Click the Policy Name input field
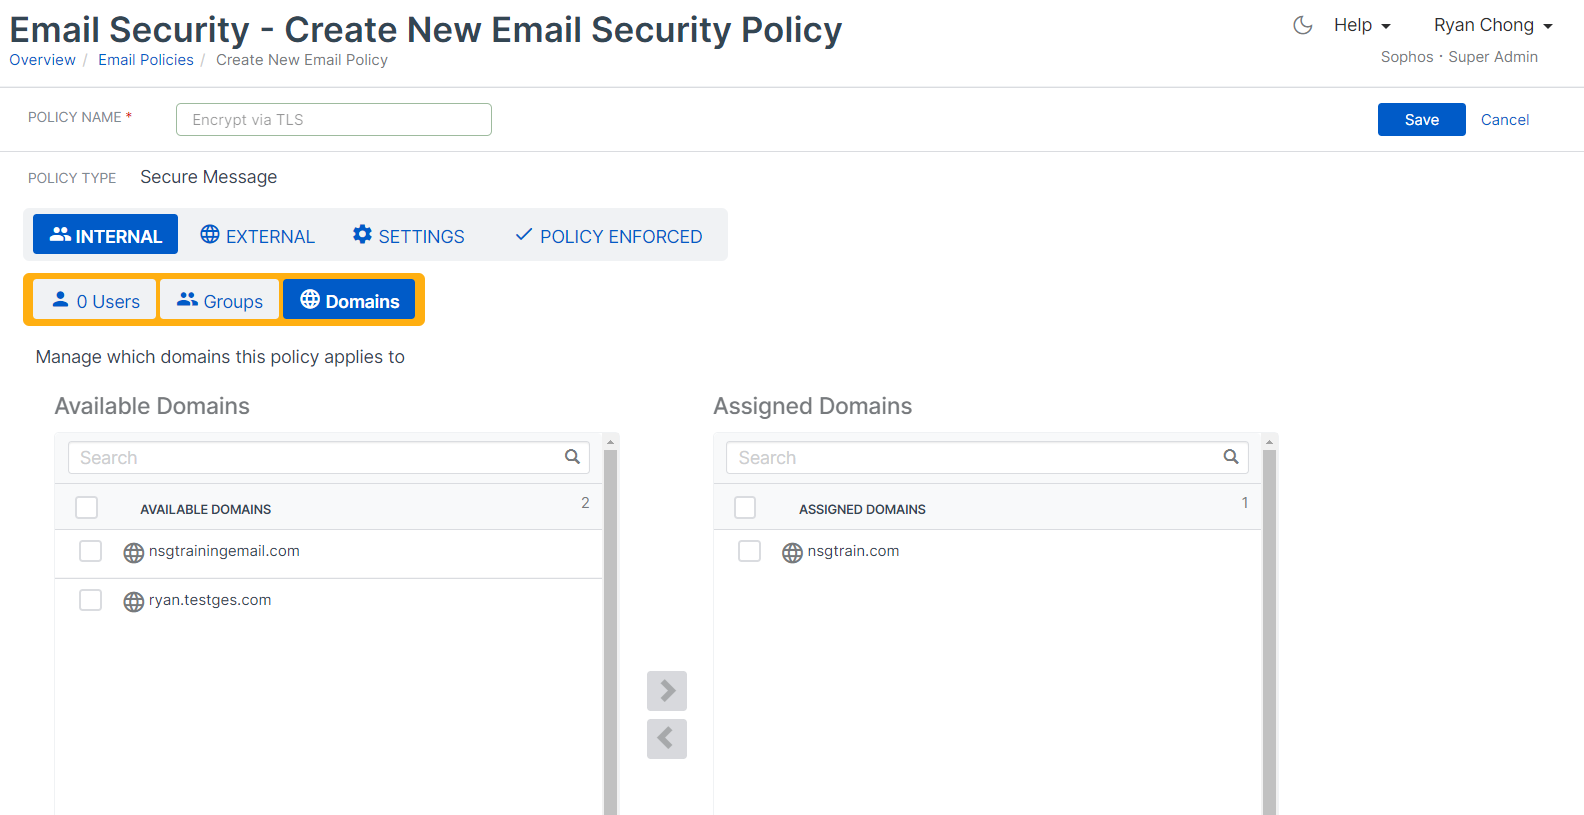Image resolution: width=1584 pixels, height=815 pixels. [x=334, y=120]
